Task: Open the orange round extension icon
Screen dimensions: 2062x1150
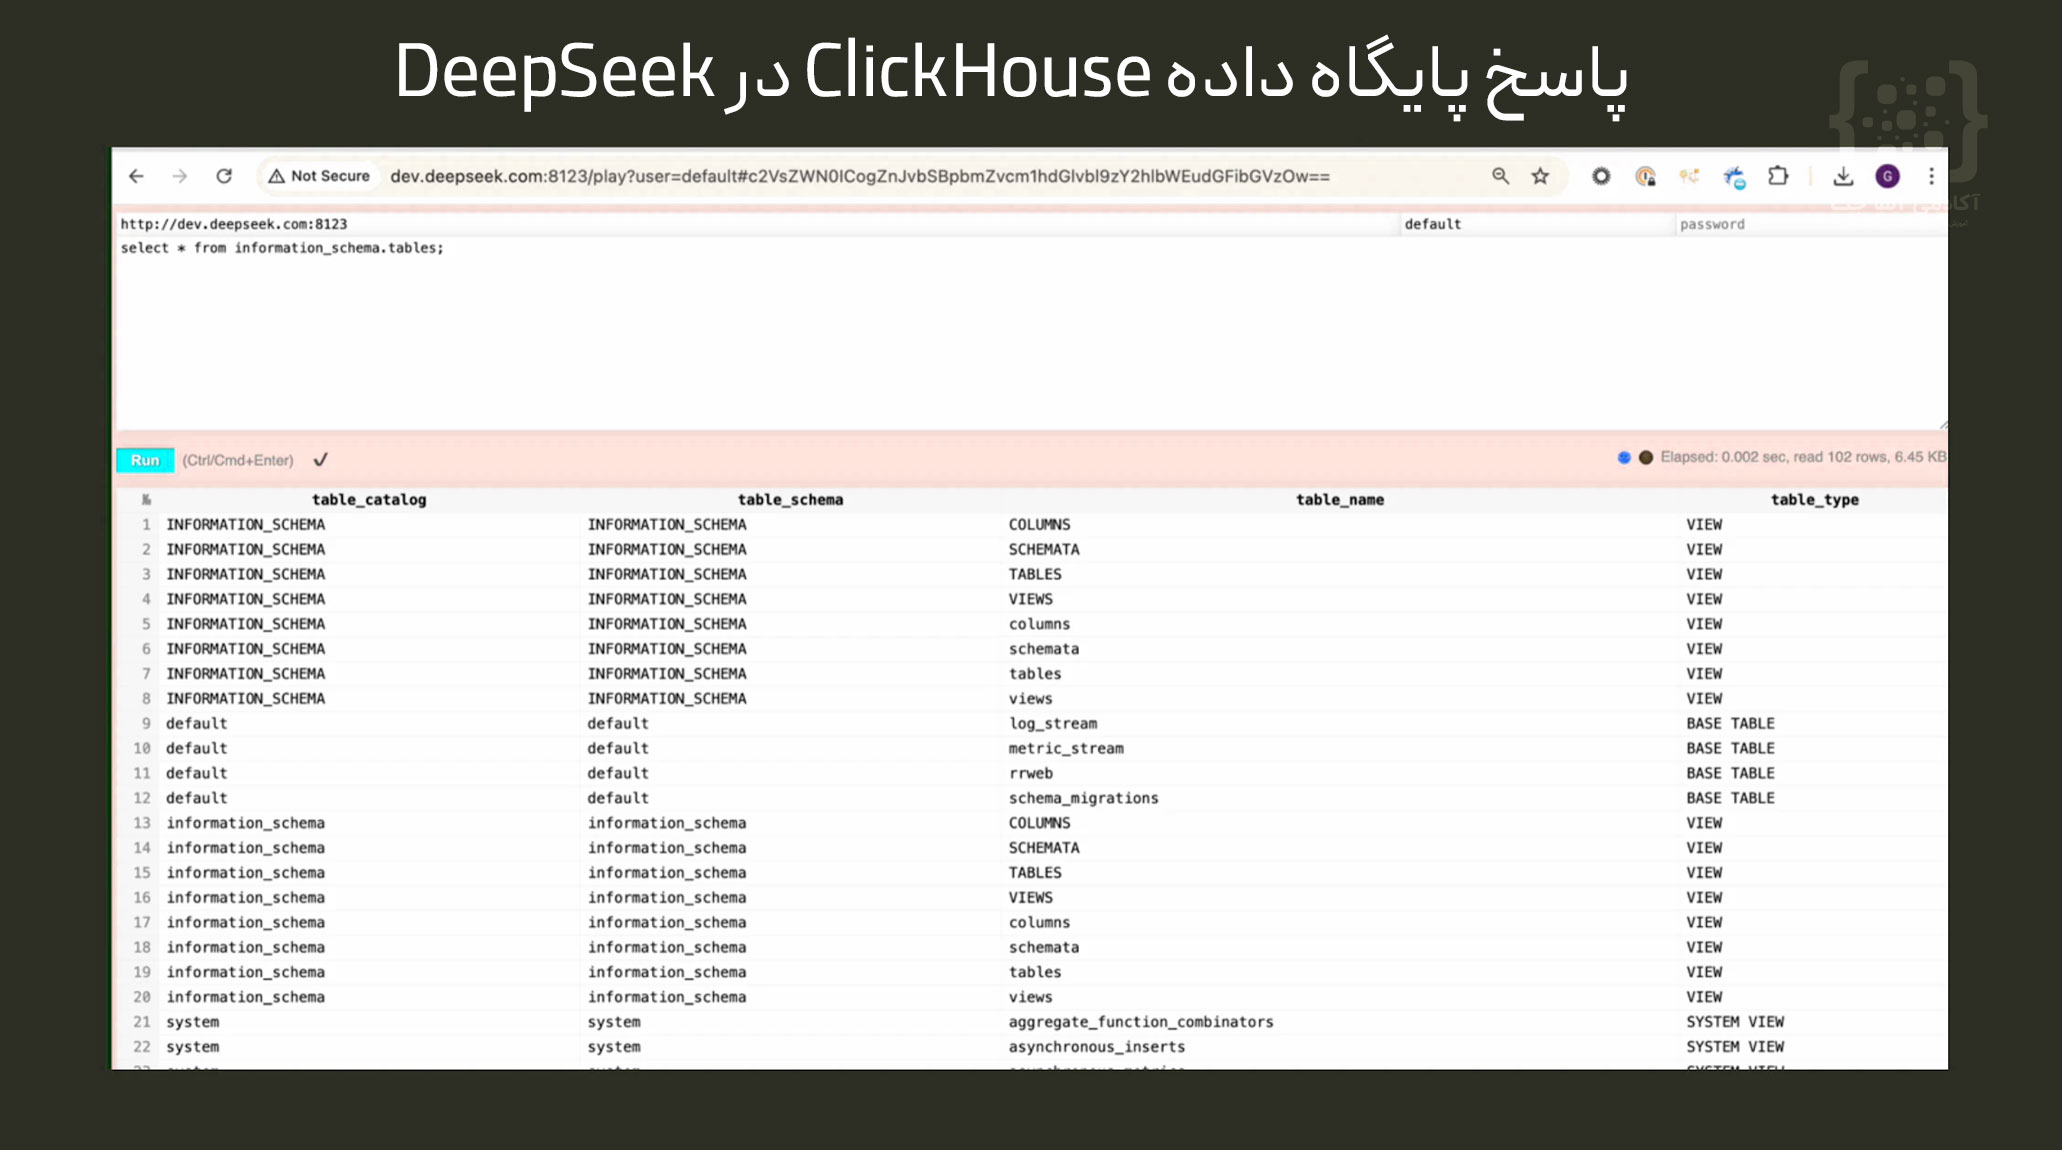Action: 1645,176
